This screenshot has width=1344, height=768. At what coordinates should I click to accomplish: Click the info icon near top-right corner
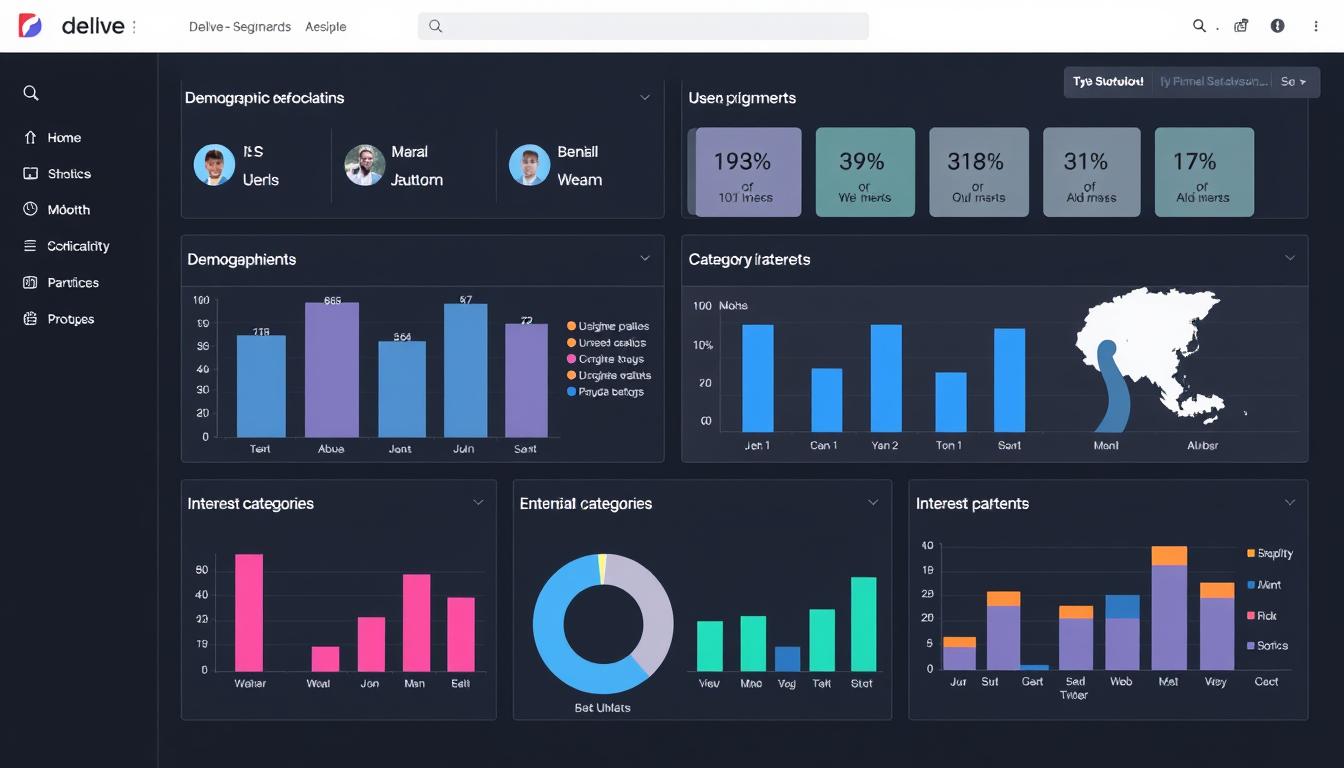click(1277, 26)
